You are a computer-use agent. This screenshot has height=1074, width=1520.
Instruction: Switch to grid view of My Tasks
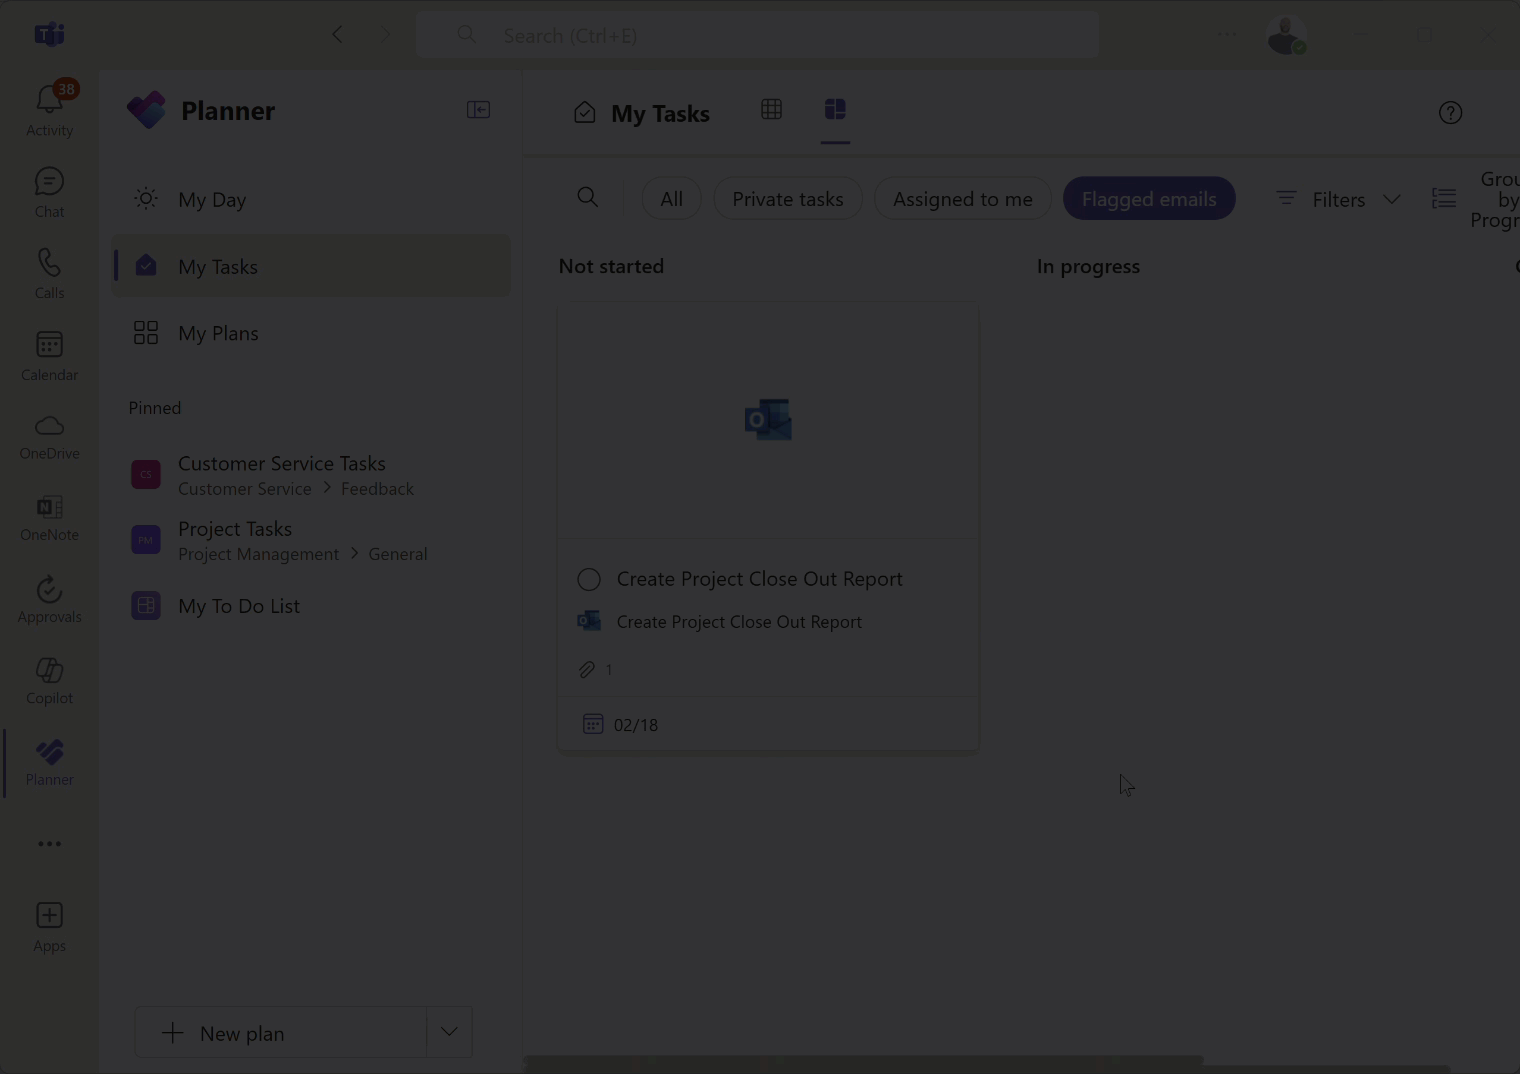(771, 109)
